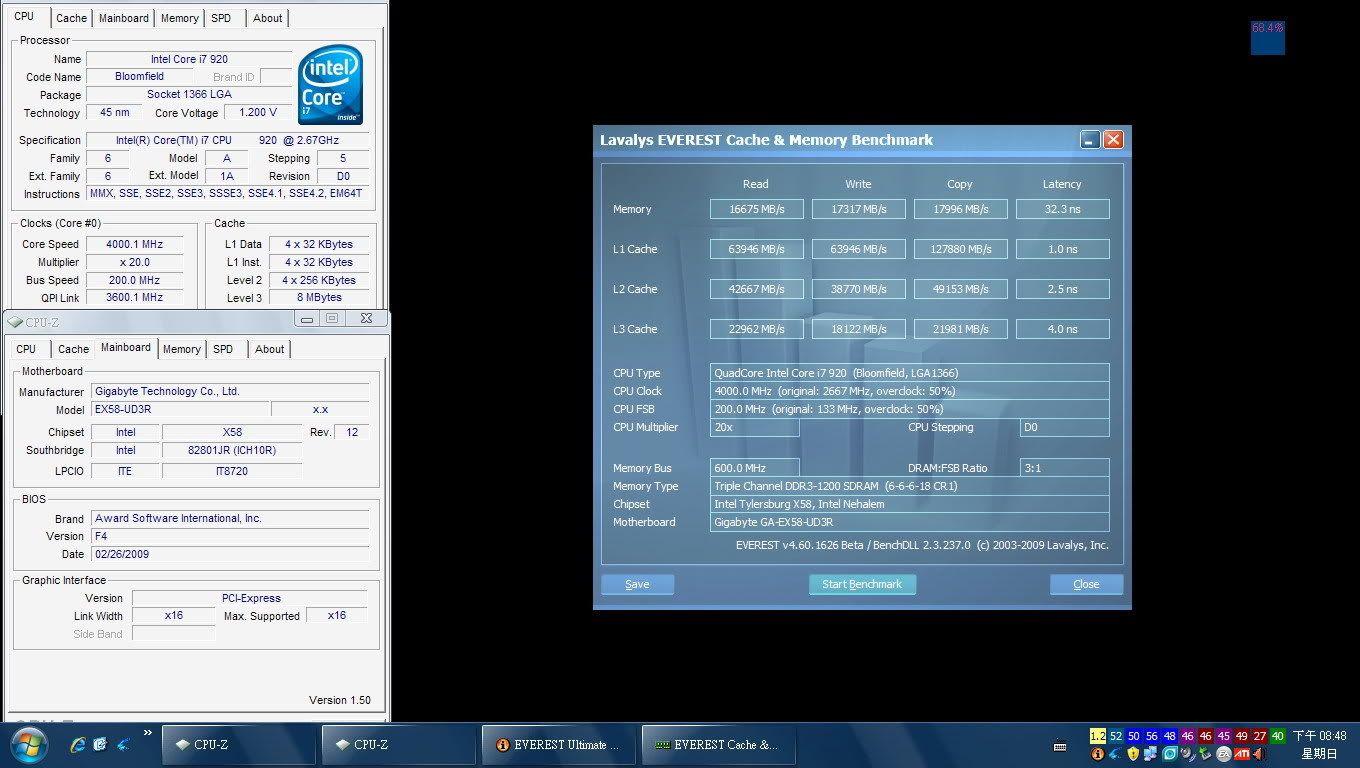Select CPU tab in mainboard CPU-Z window
This screenshot has width=1360, height=768.
[x=26, y=349]
